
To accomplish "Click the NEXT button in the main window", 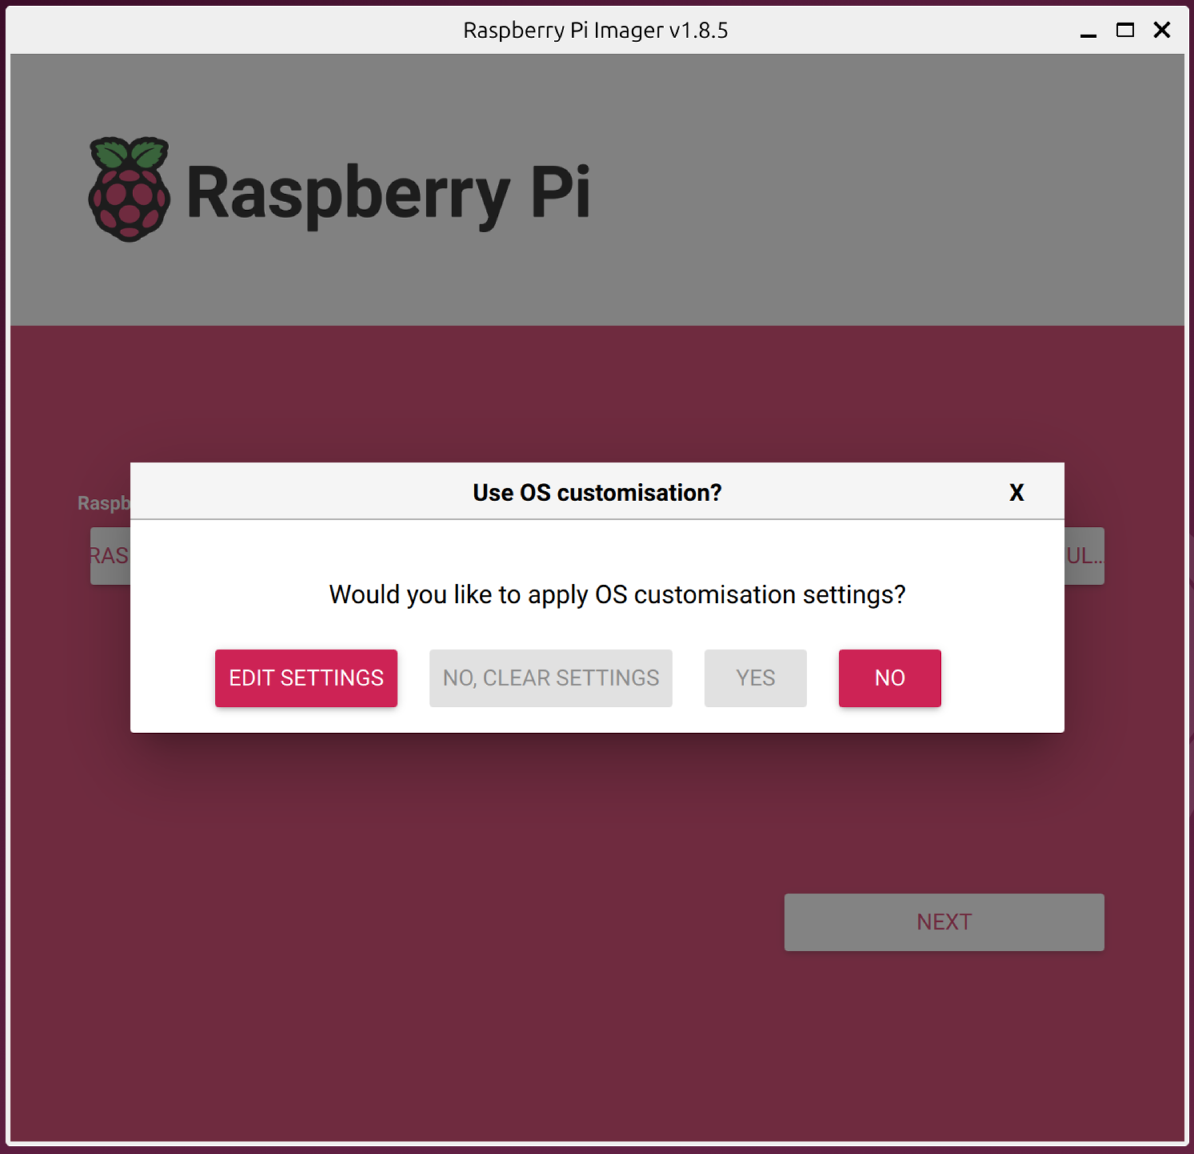I will pyautogui.click(x=944, y=922).
